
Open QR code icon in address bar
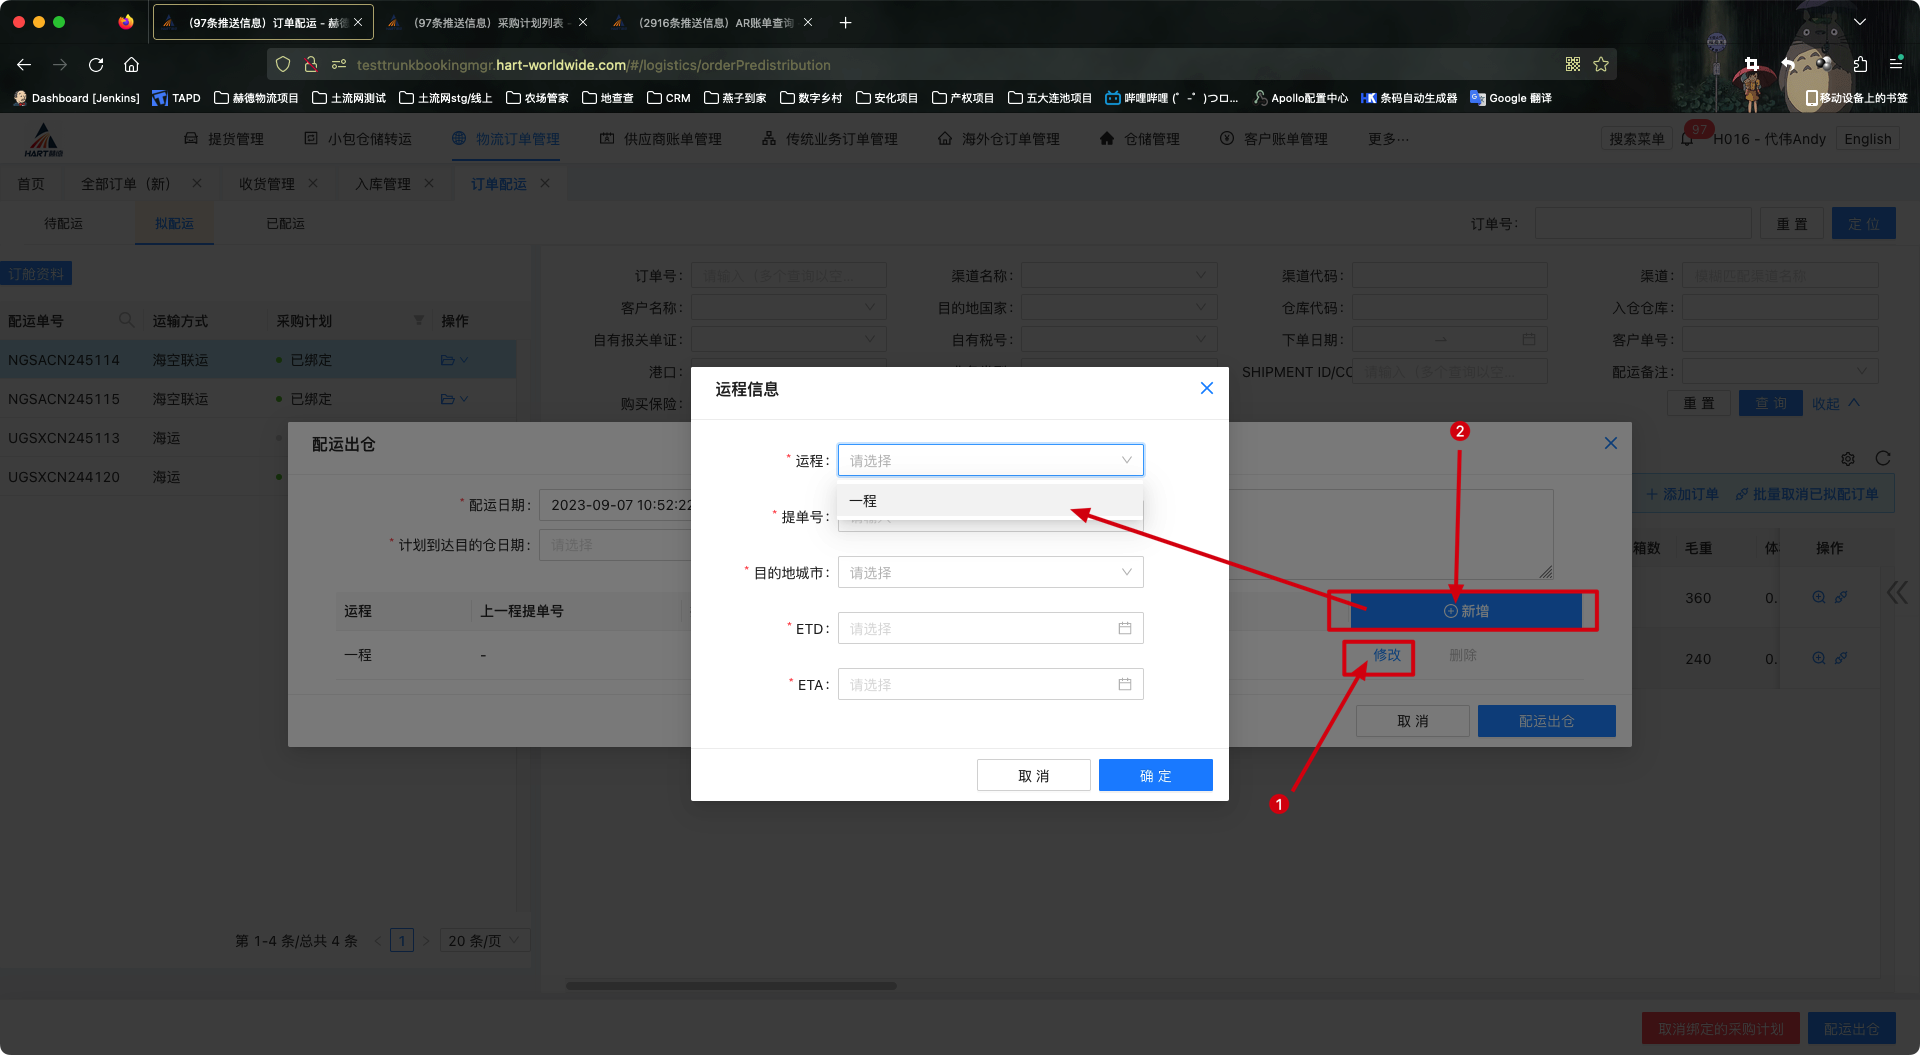coord(1573,65)
